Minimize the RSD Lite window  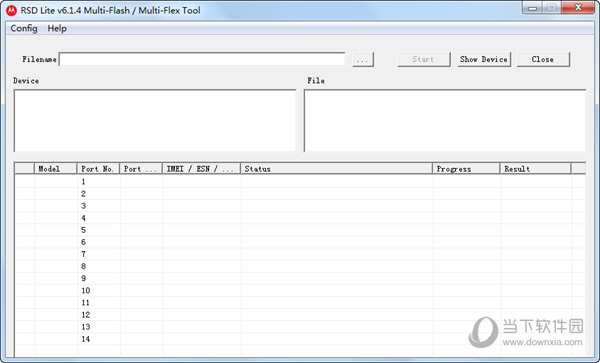pos(532,8)
